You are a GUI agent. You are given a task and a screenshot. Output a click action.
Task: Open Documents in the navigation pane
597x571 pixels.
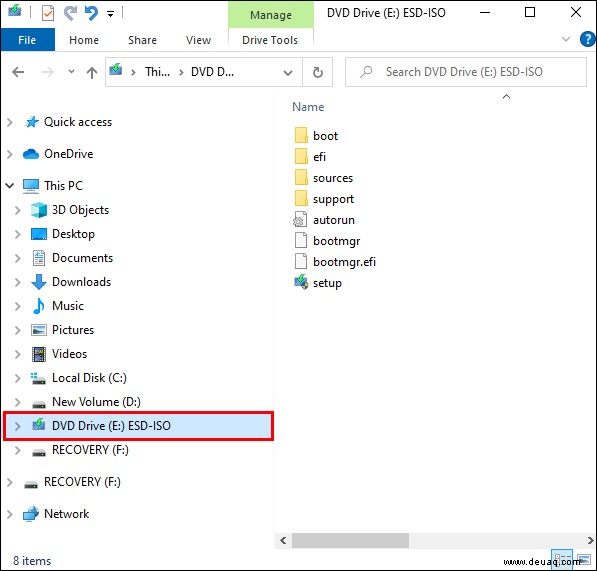(82, 258)
